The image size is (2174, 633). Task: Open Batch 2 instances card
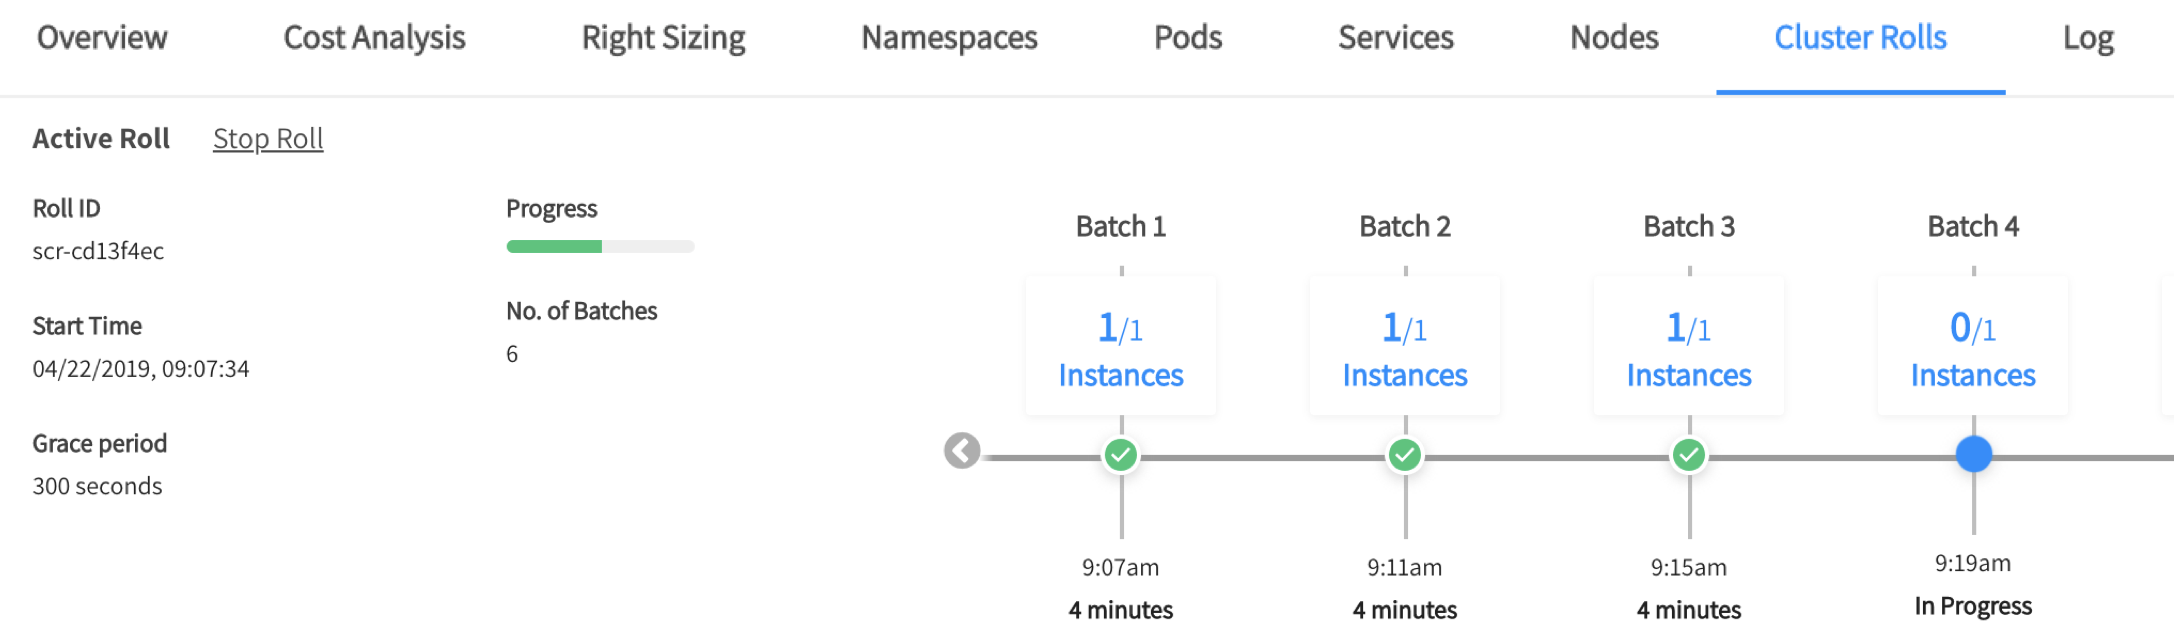click(1405, 347)
